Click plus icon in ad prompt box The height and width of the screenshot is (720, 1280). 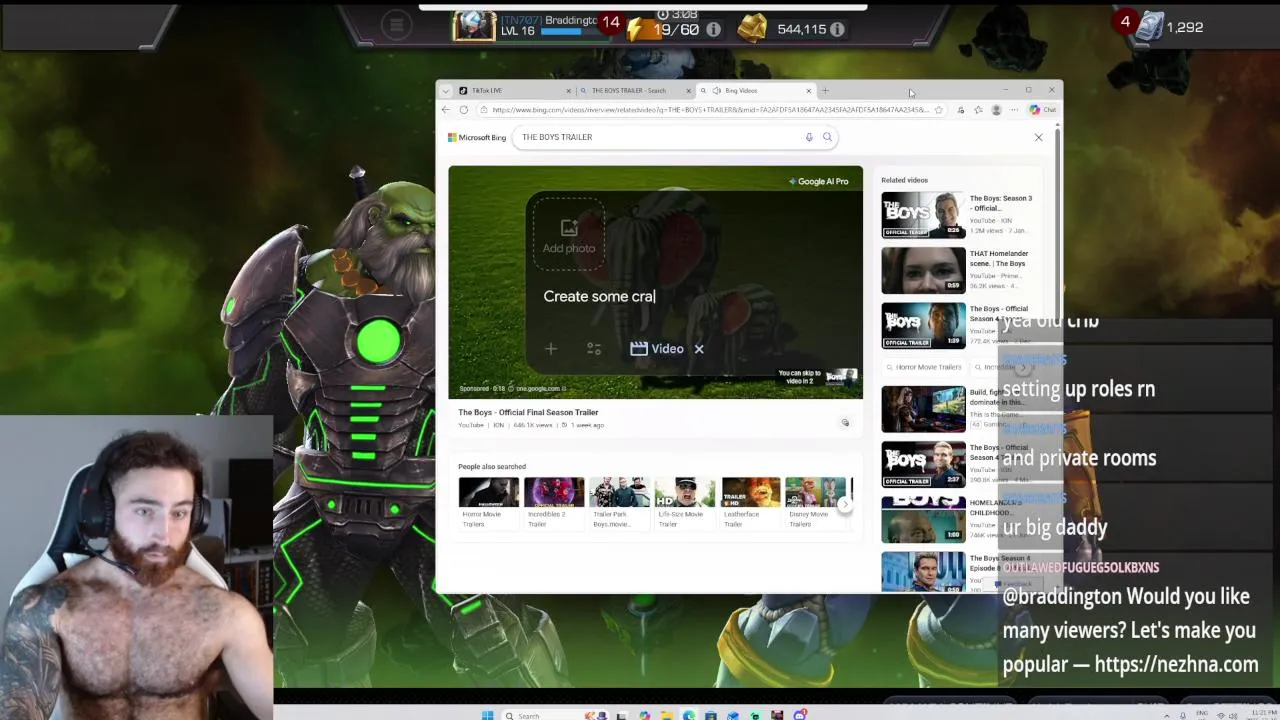[x=551, y=349]
